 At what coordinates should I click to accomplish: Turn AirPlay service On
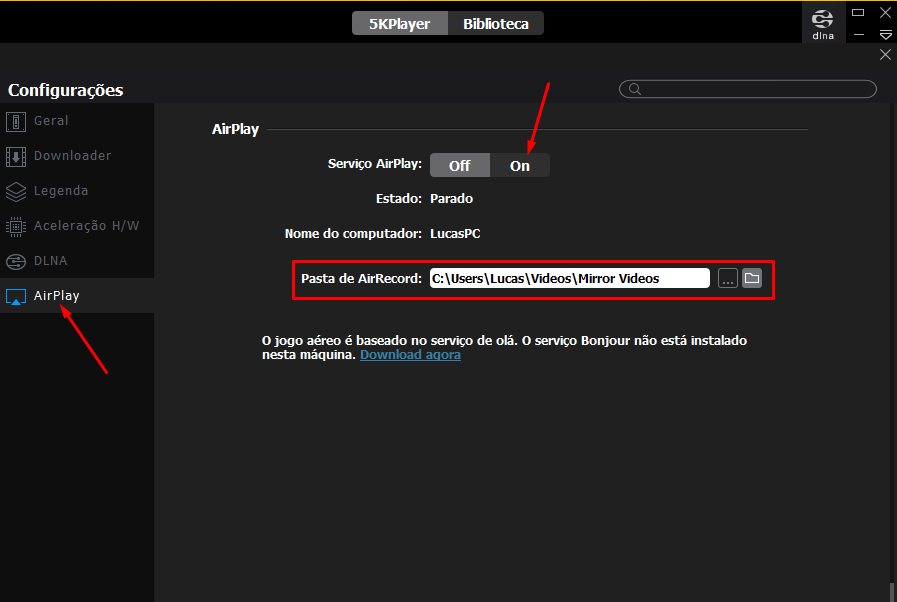520,166
